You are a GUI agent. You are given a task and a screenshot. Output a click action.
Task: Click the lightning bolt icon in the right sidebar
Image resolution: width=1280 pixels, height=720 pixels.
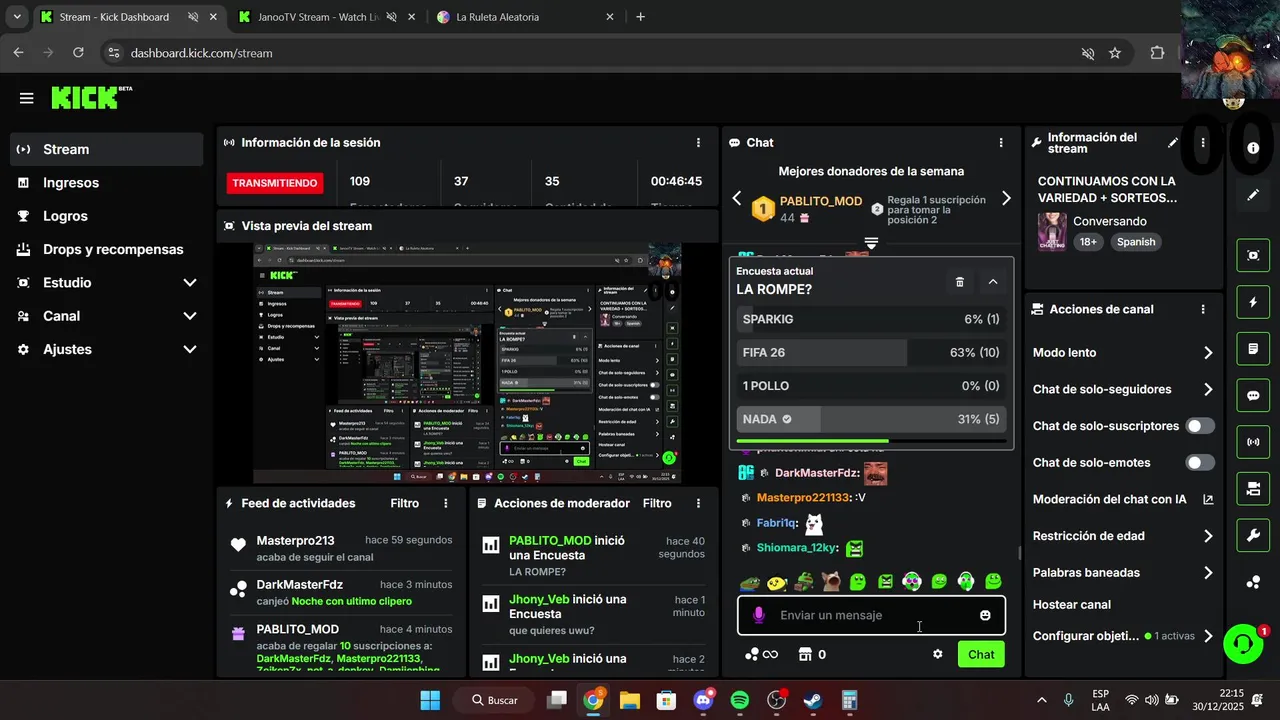click(x=1253, y=302)
